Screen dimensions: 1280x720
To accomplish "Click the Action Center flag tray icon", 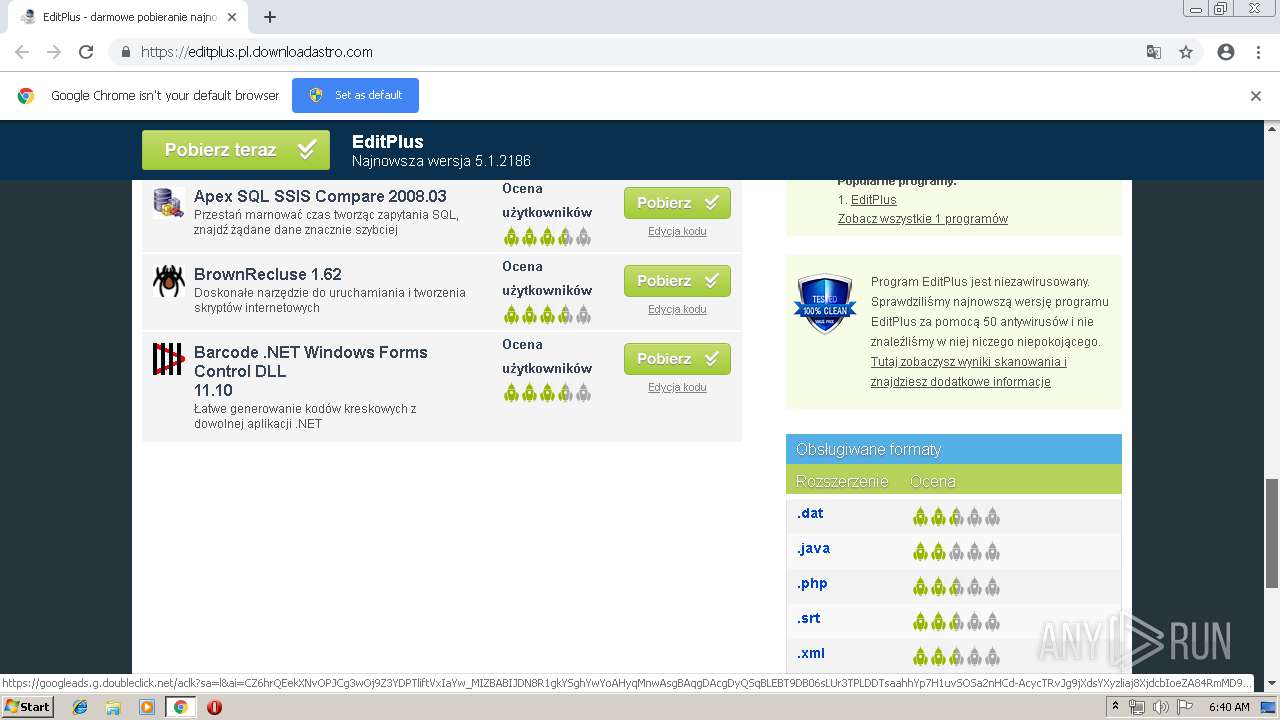I will click(x=1185, y=707).
